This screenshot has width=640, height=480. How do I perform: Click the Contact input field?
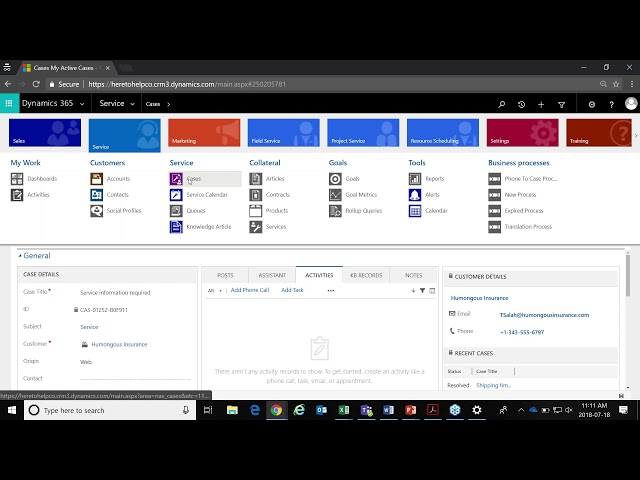[x=135, y=379]
